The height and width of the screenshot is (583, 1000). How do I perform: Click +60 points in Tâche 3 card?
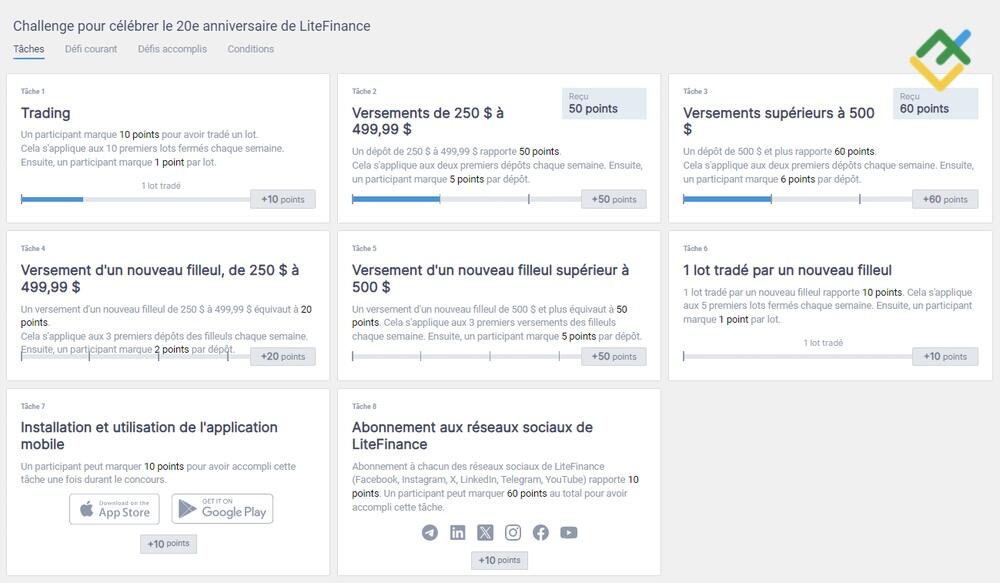tap(945, 200)
